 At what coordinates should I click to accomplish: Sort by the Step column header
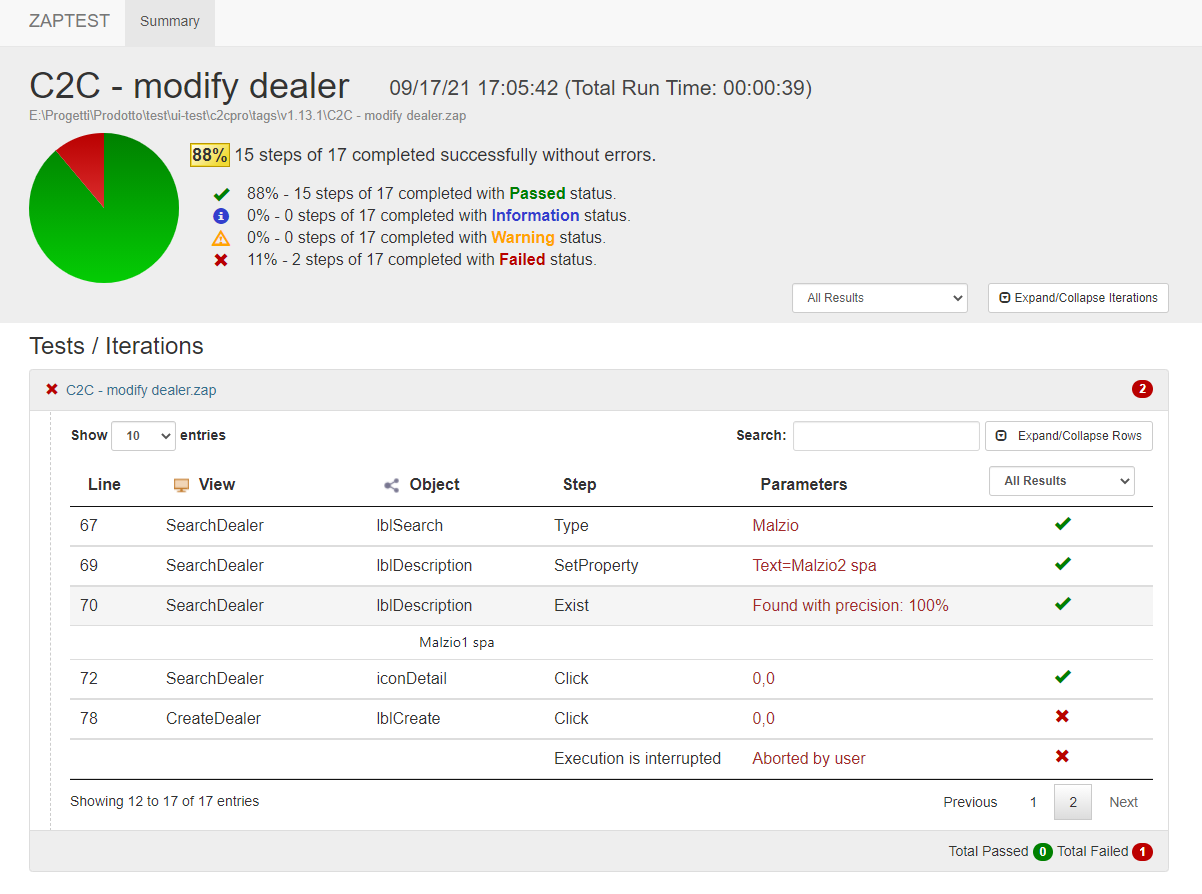pos(580,485)
